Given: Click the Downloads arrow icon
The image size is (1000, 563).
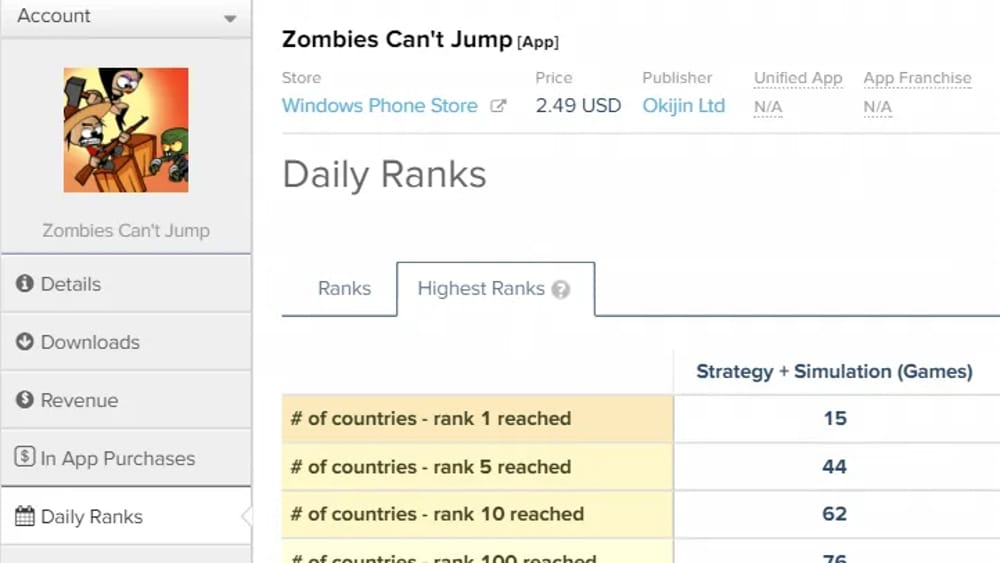Looking at the screenshot, I should tap(25, 342).
